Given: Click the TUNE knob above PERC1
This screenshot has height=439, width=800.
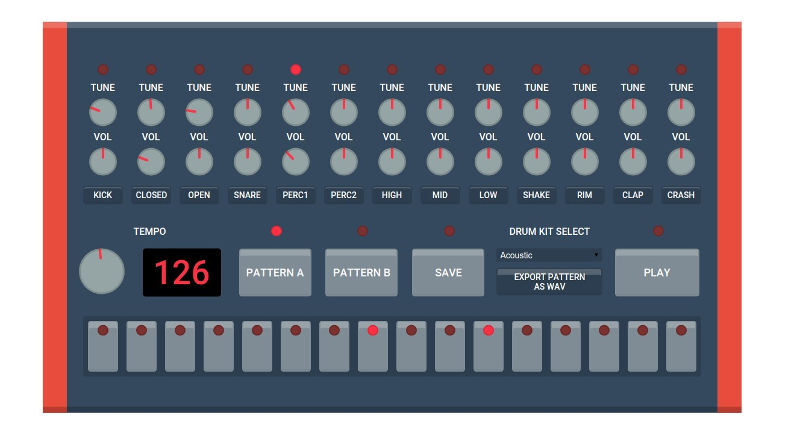Looking at the screenshot, I should [295, 112].
